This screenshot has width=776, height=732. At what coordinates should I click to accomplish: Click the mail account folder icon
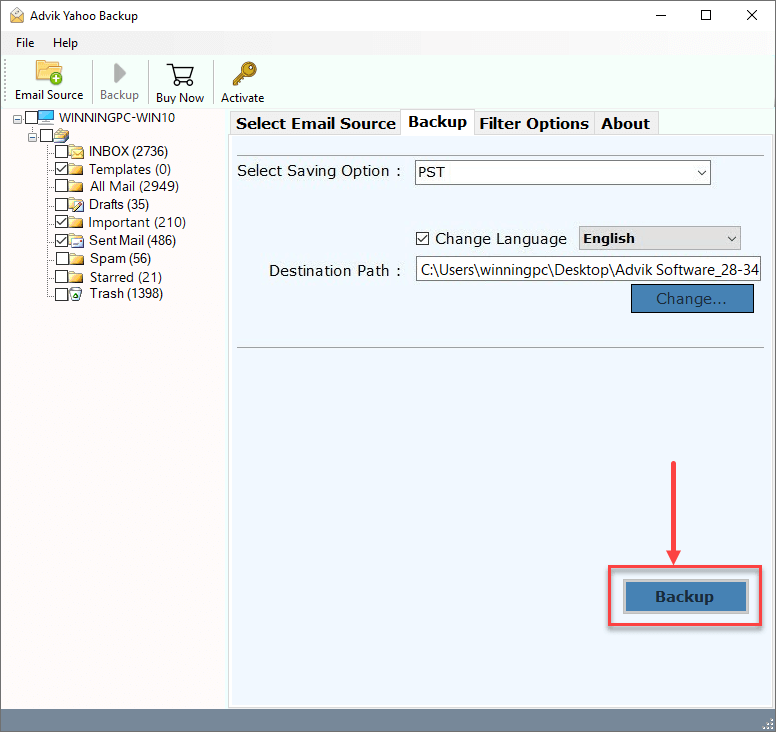click(61, 135)
